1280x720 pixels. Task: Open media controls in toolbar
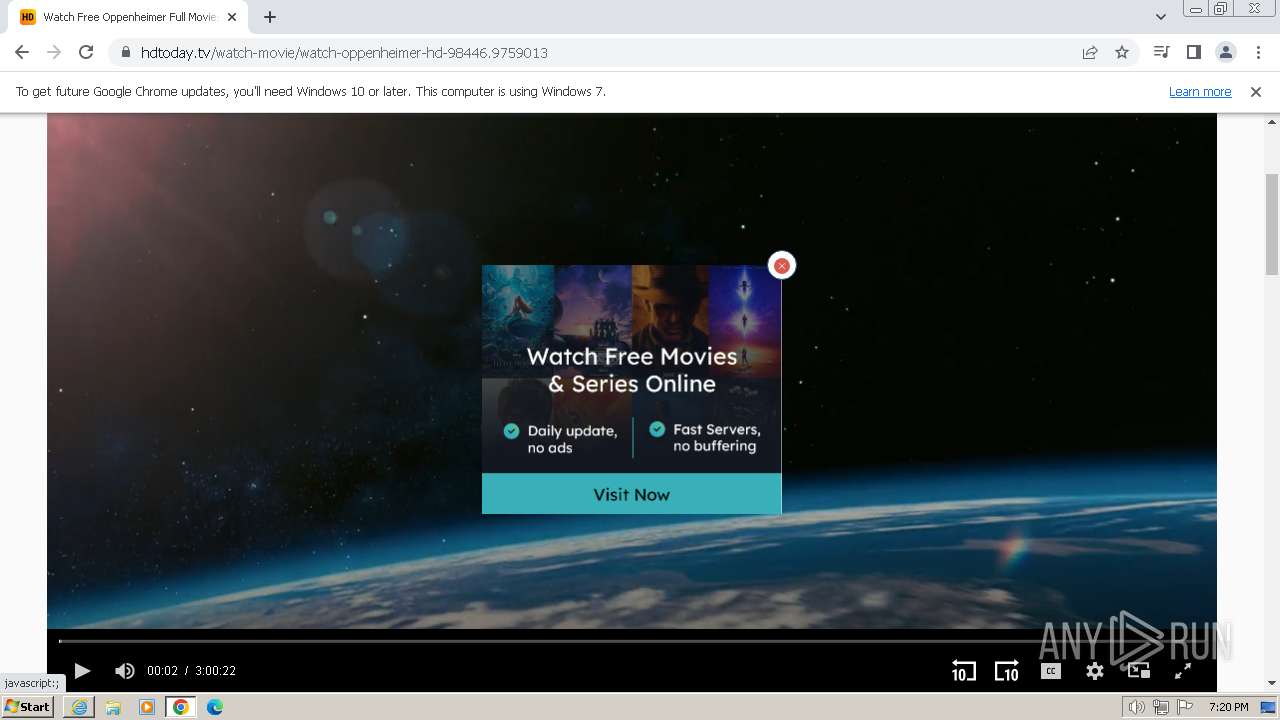pos(1161,52)
